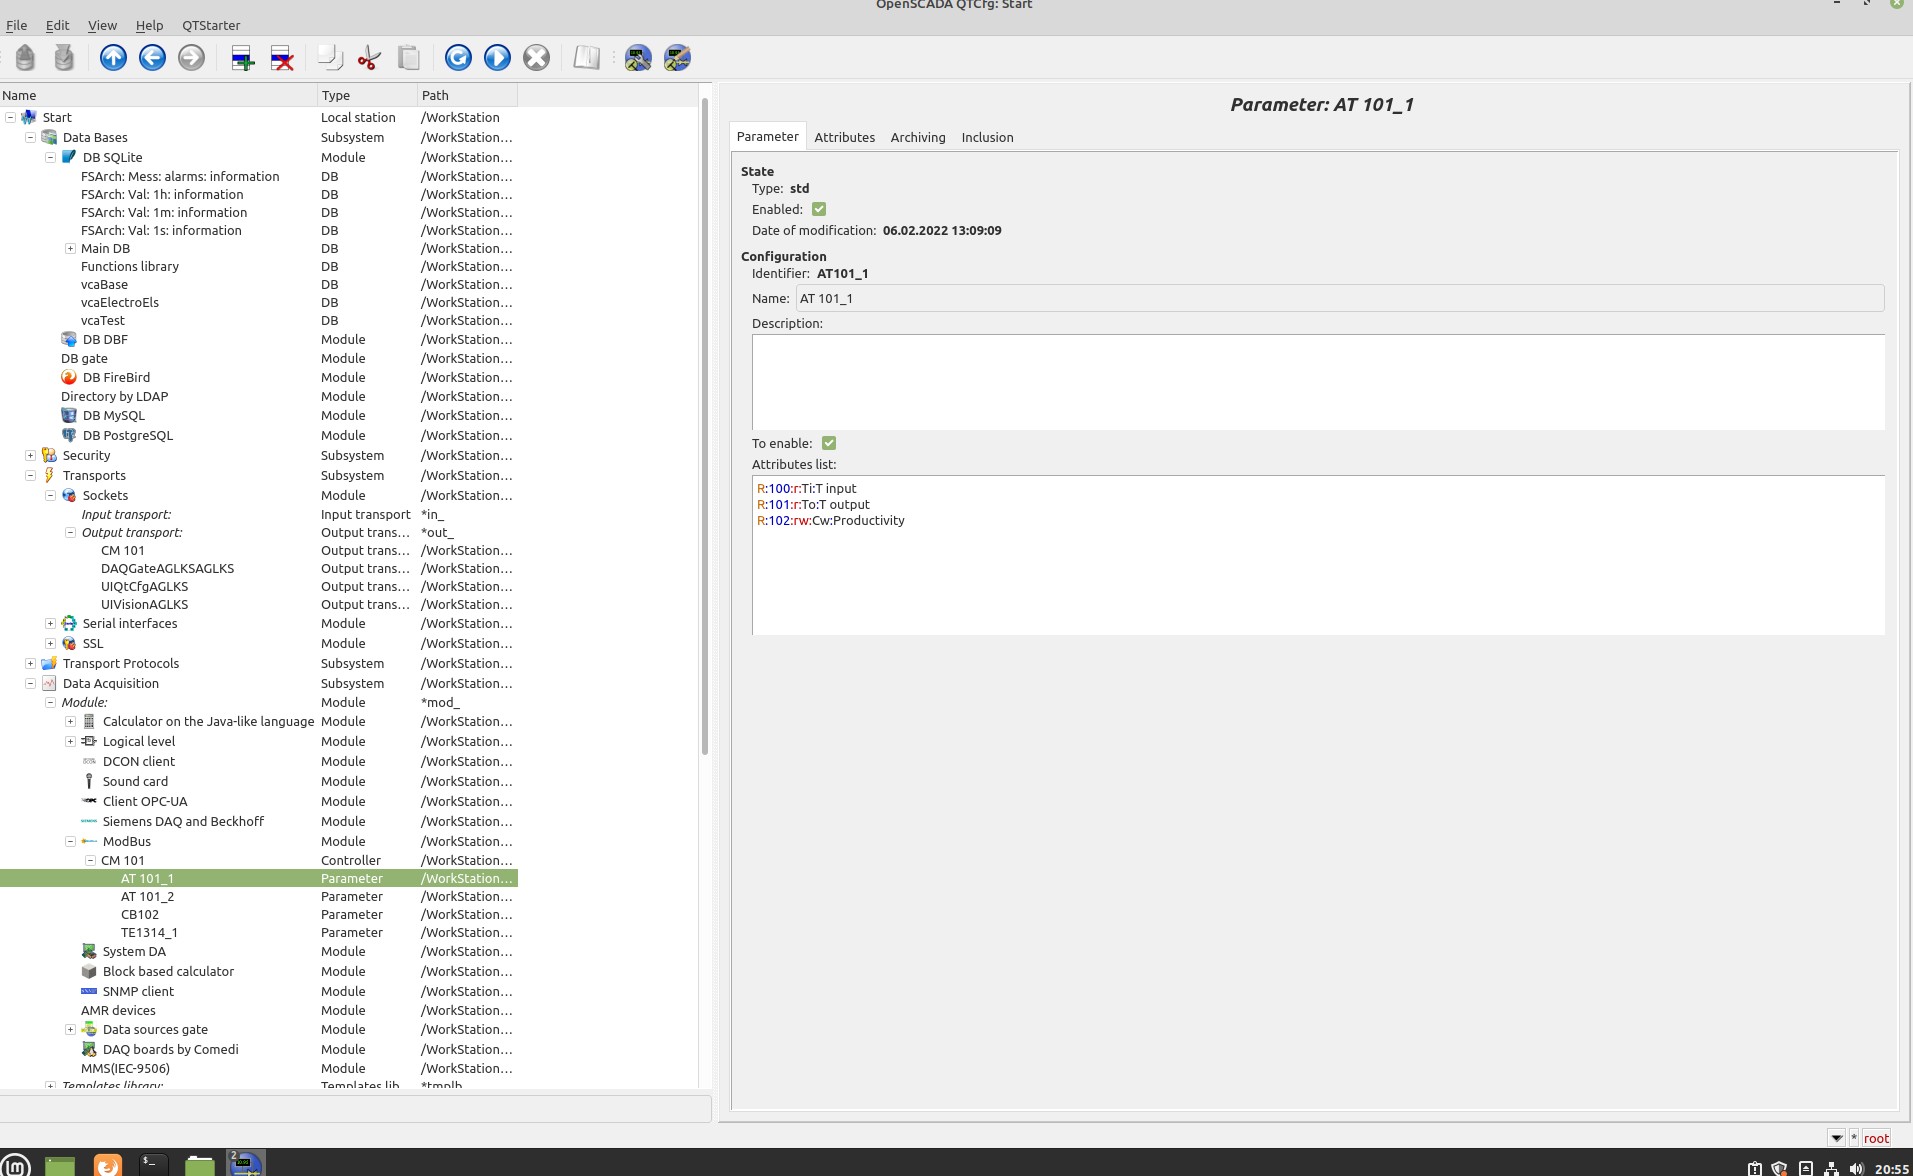This screenshot has width=1913, height=1176.
Task: Click the root user button
Action: click(1876, 1138)
